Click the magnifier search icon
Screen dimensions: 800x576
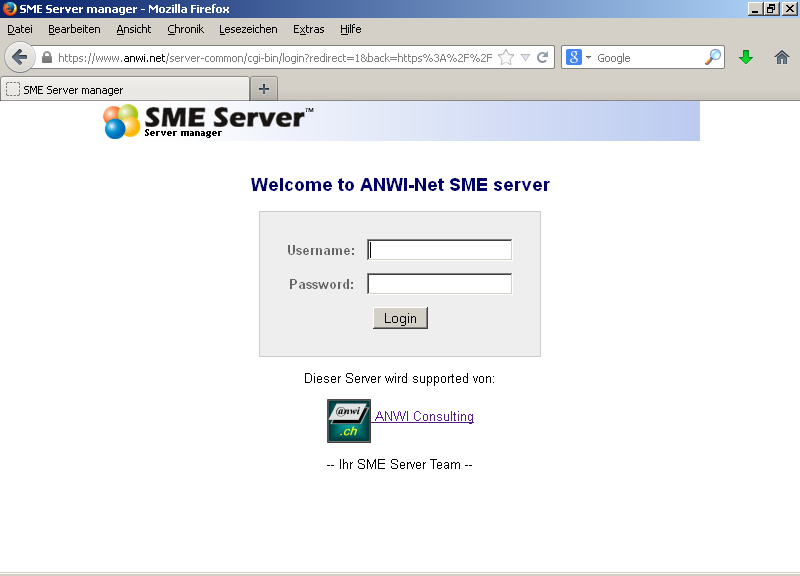pos(713,57)
